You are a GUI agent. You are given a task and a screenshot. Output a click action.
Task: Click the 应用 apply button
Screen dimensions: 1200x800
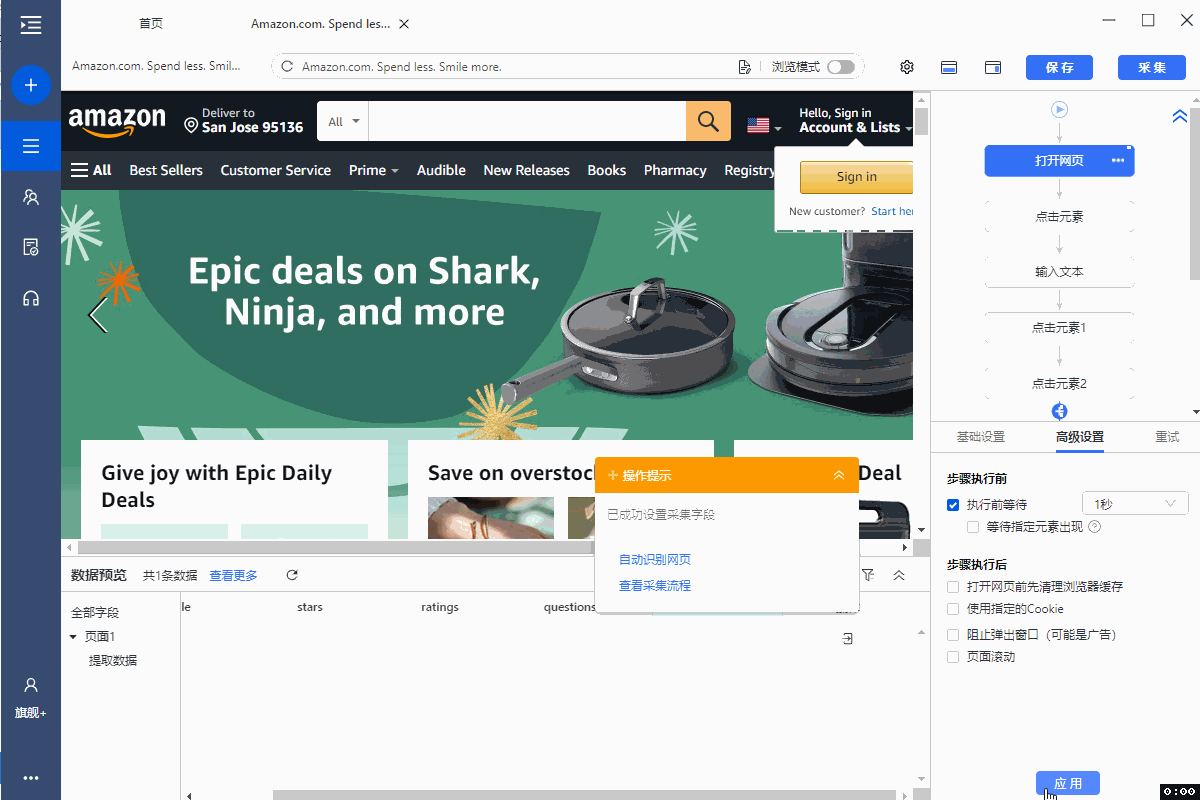click(1068, 784)
